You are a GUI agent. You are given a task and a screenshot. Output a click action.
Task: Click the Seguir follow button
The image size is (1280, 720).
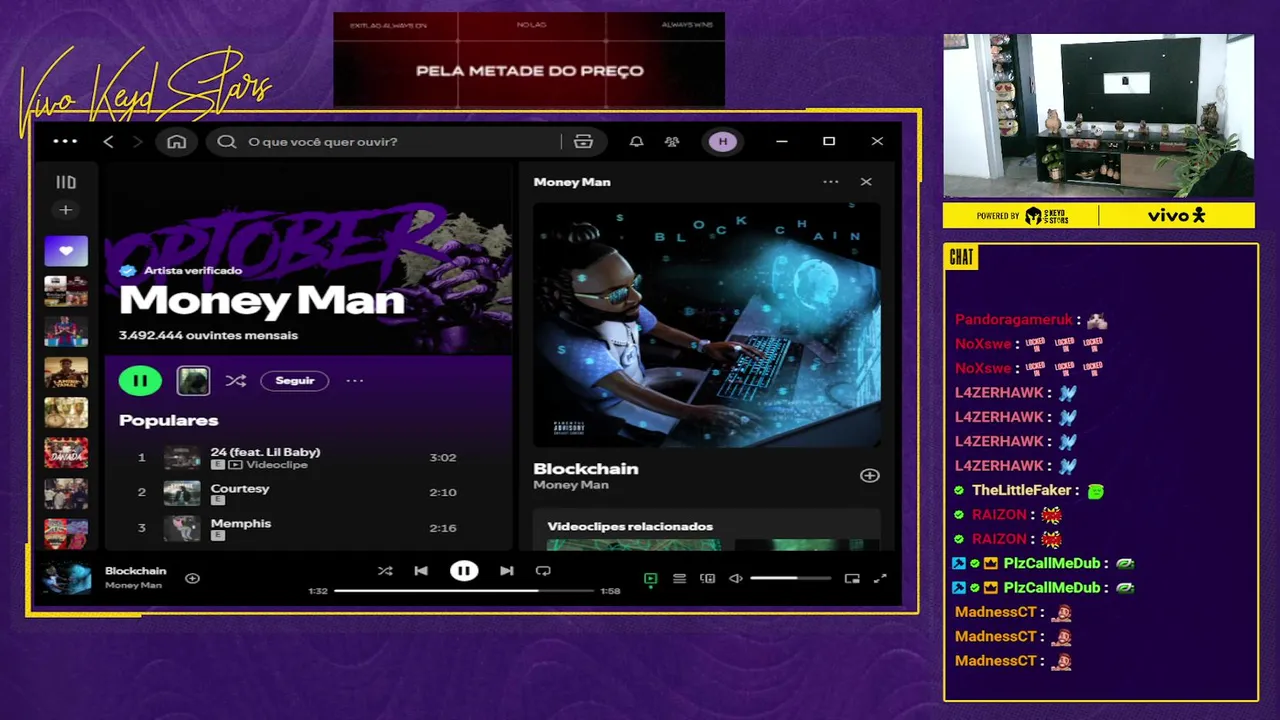tap(295, 380)
